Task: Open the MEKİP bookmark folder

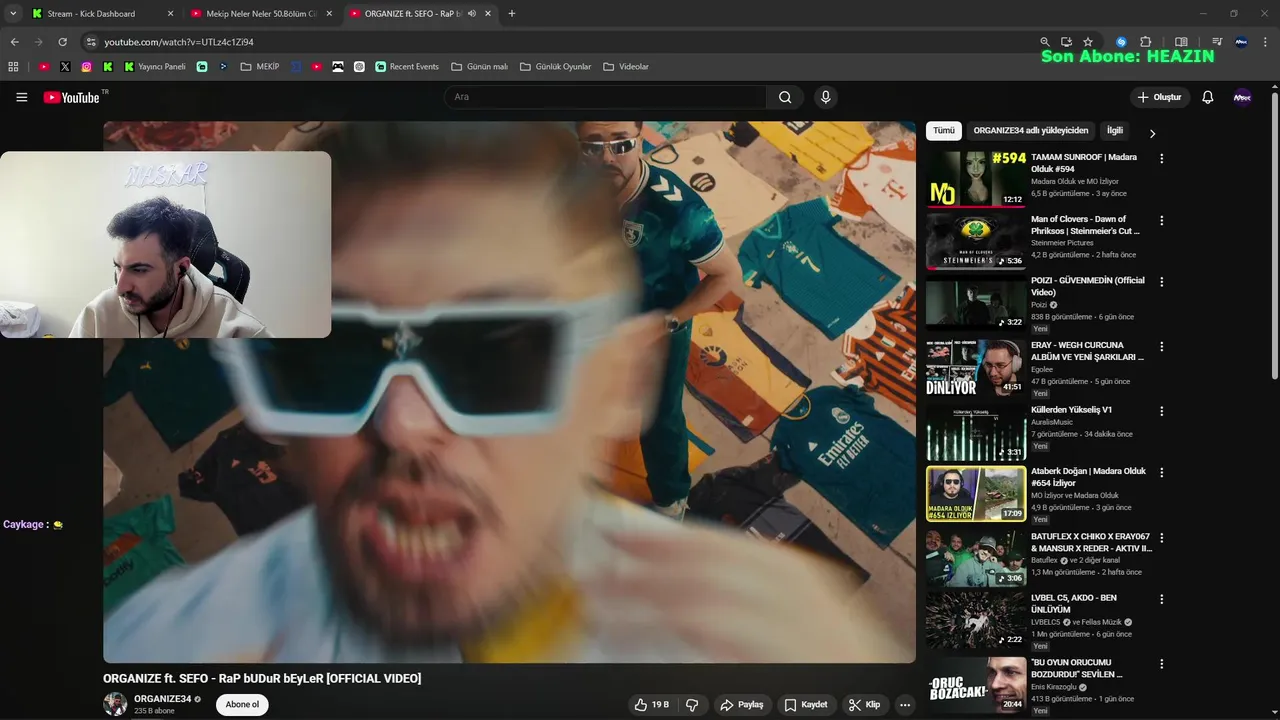Action: (x=260, y=67)
